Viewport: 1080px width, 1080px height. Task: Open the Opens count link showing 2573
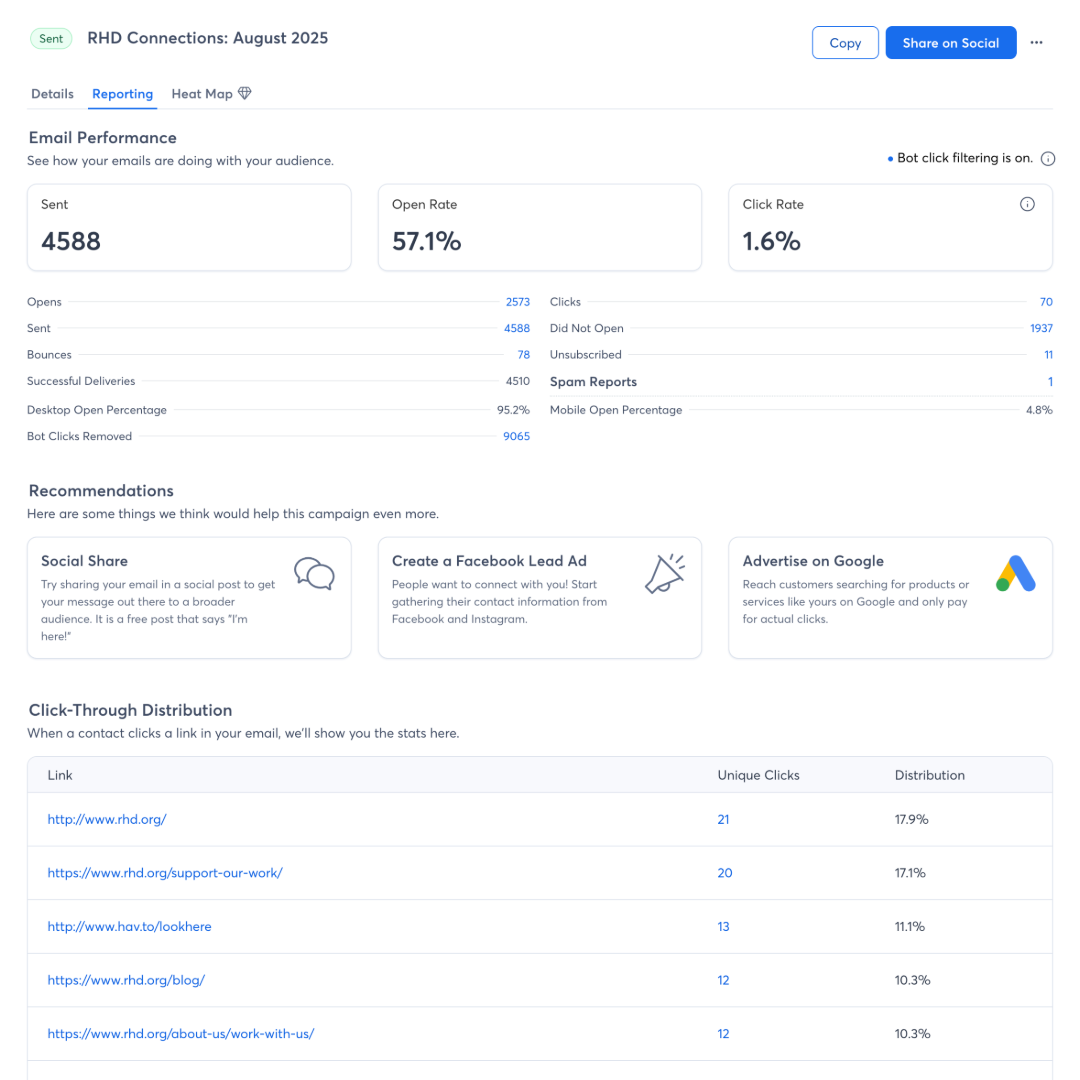517,301
